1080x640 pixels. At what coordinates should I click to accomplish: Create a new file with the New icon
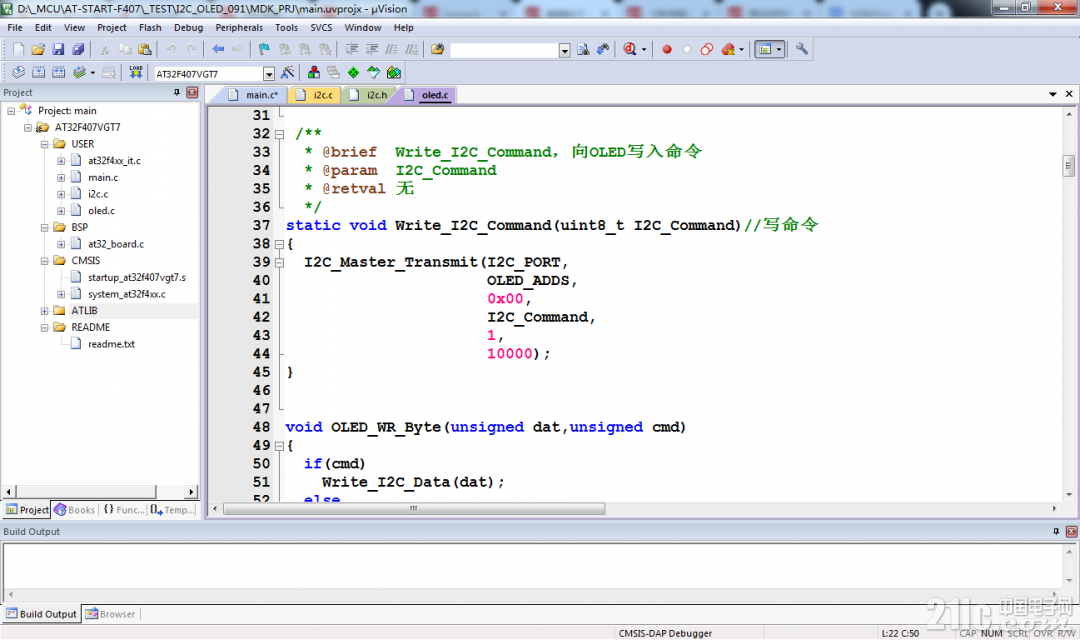19,49
